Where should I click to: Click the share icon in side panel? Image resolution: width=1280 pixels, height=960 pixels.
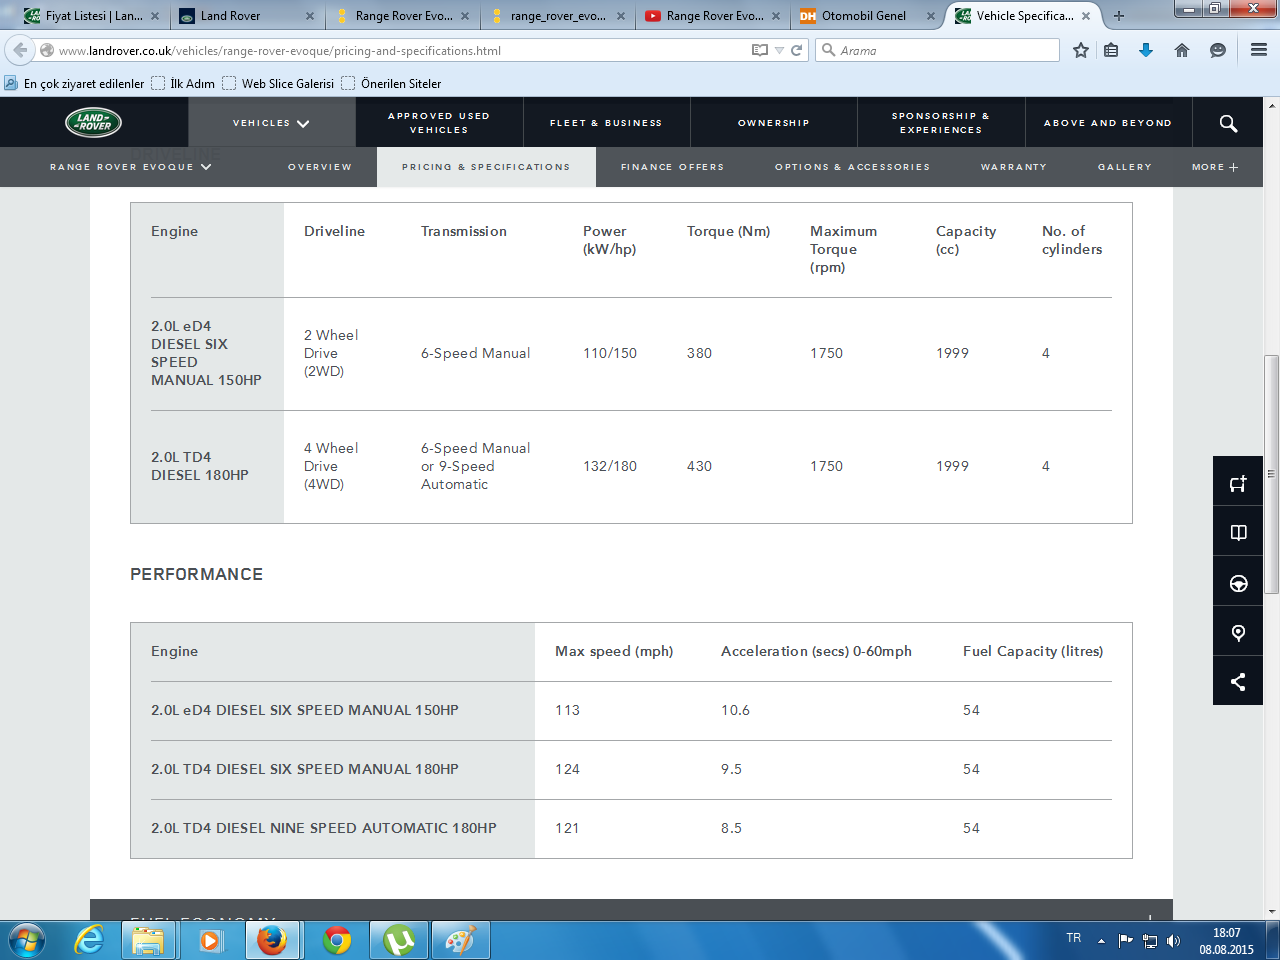(x=1238, y=682)
